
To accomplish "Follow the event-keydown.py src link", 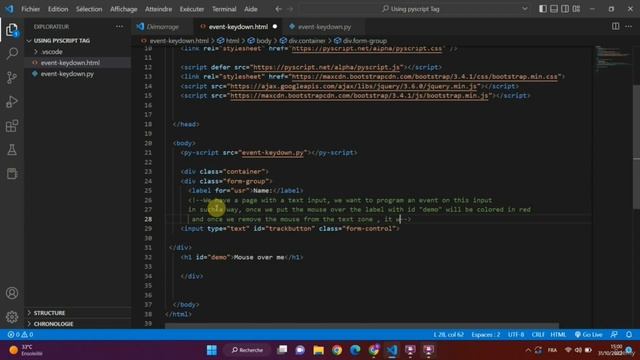I will [x=273, y=153].
